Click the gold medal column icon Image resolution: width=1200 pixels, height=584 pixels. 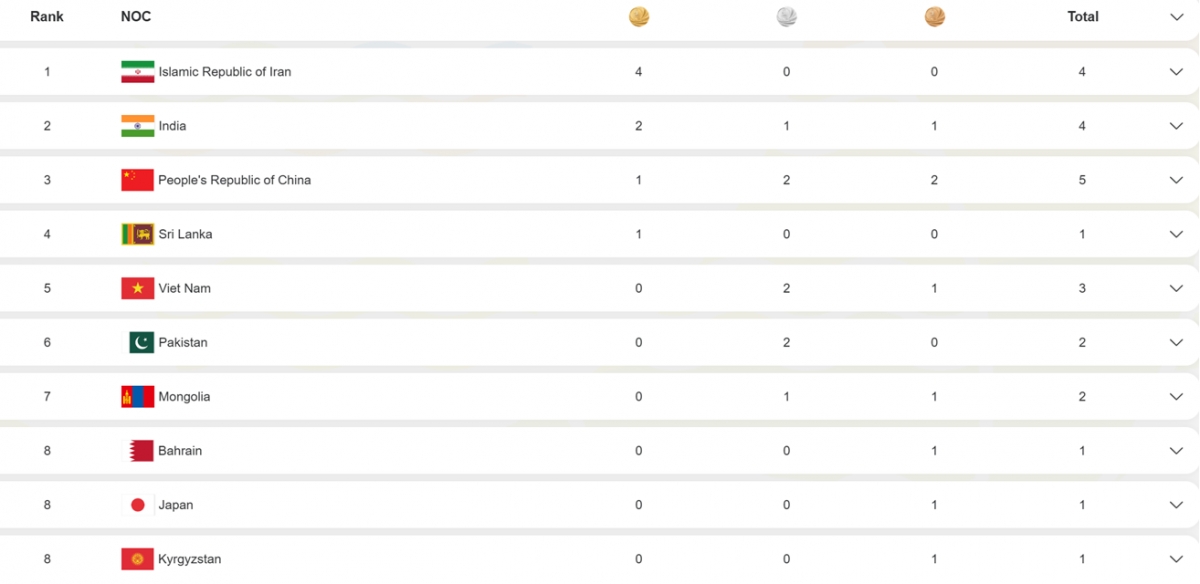point(638,17)
